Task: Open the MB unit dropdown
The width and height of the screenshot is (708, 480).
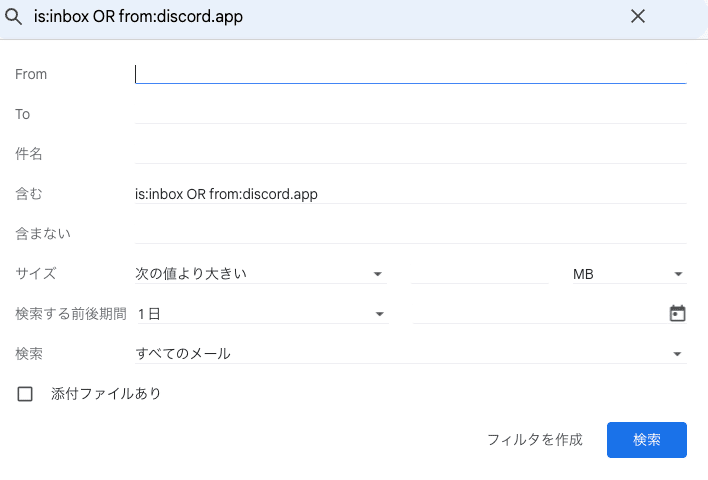Action: [629, 274]
